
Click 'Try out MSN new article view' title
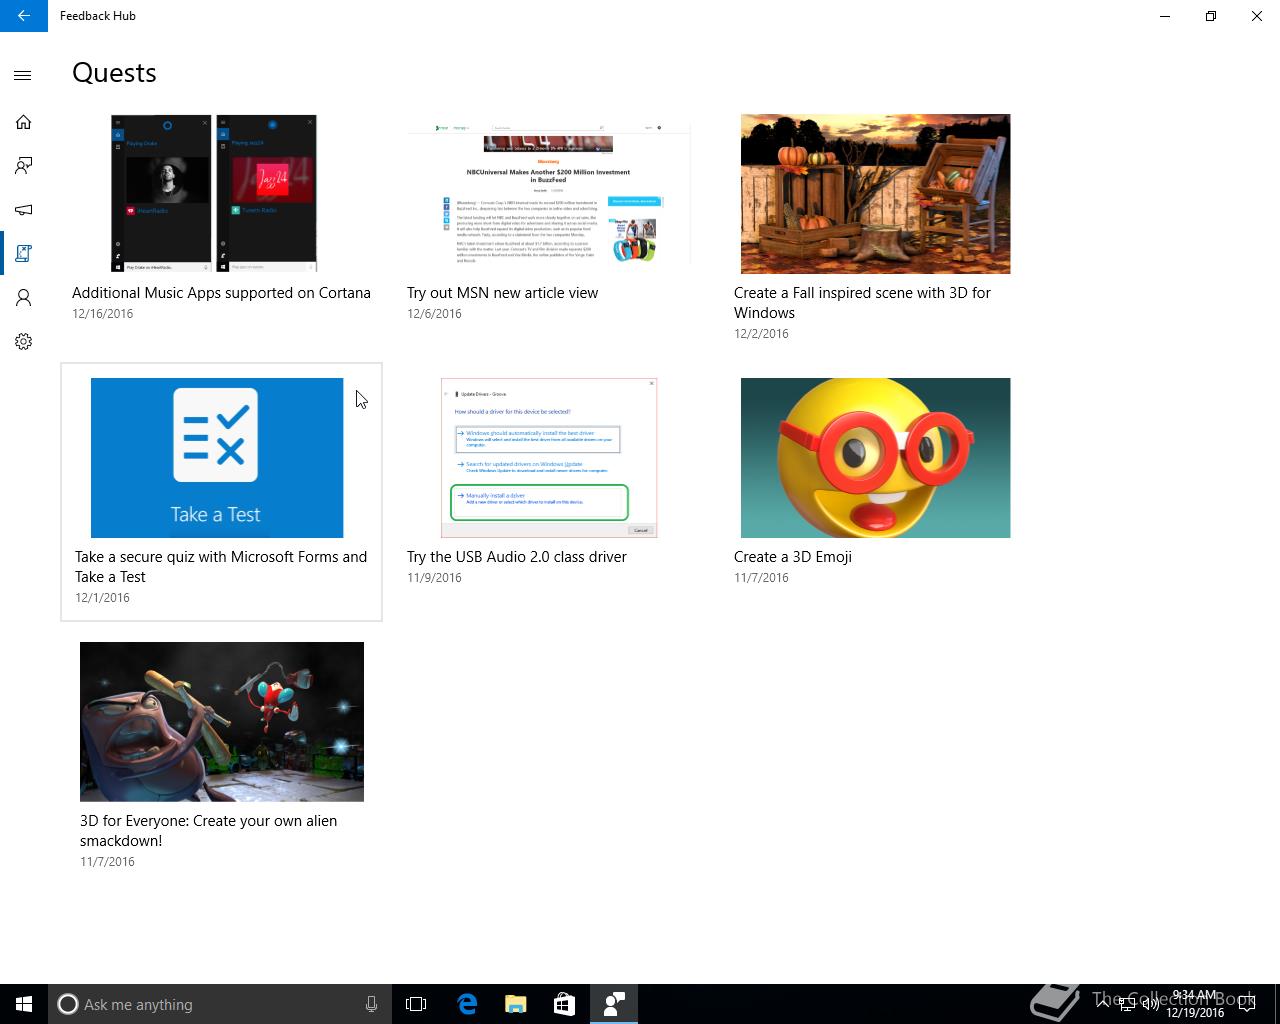point(502,293)
